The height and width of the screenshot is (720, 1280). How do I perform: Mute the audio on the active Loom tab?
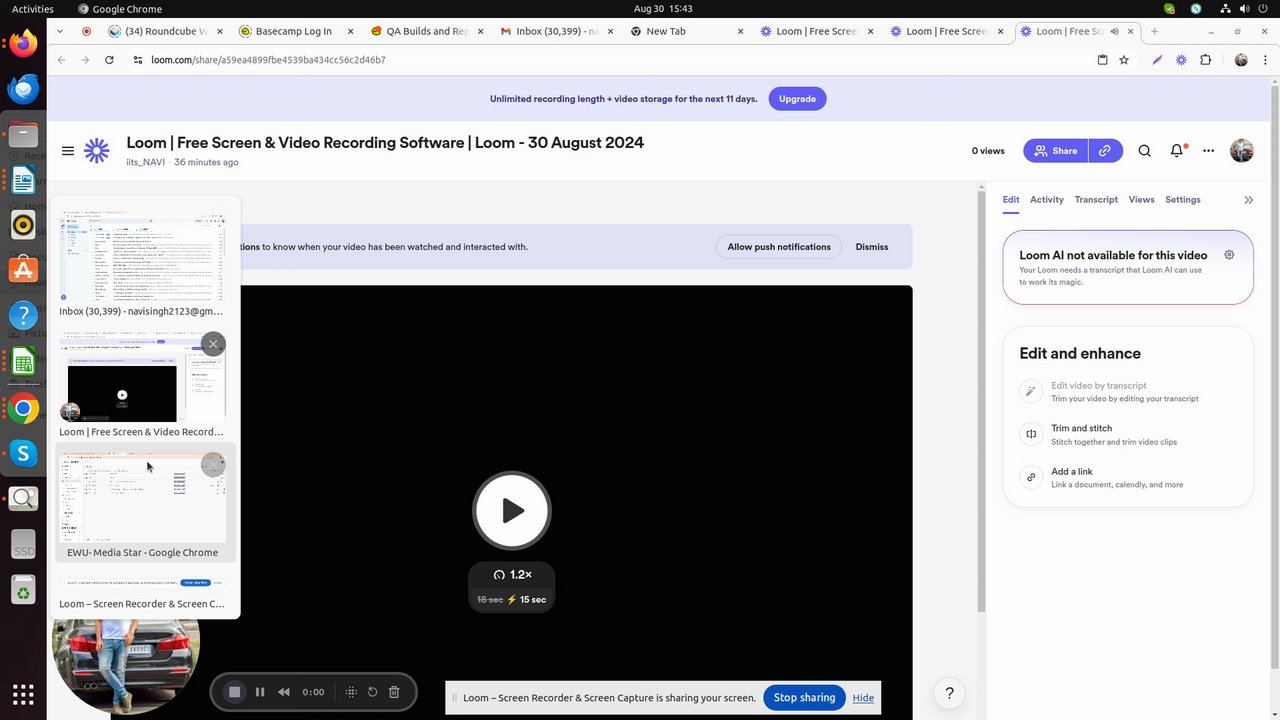(x=1115, y=31)
